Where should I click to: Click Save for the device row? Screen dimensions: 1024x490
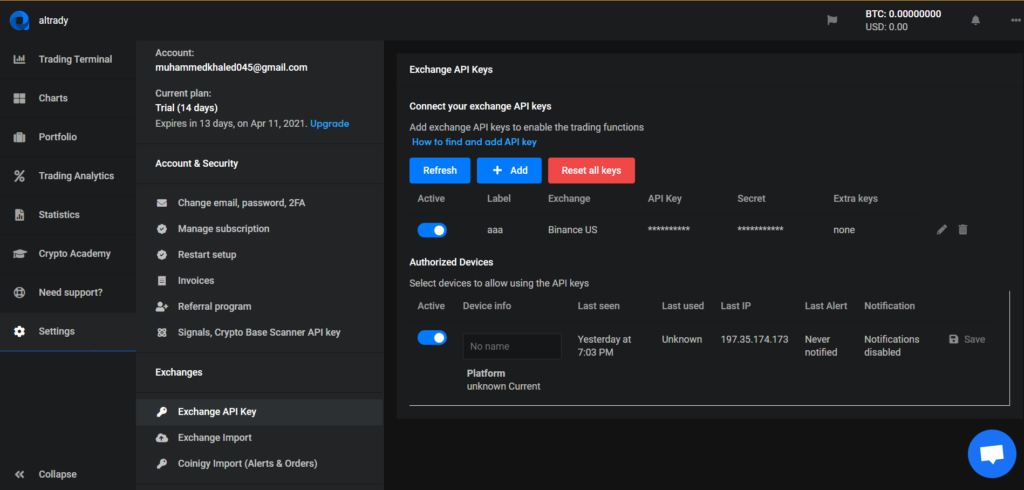pos(967,339)
